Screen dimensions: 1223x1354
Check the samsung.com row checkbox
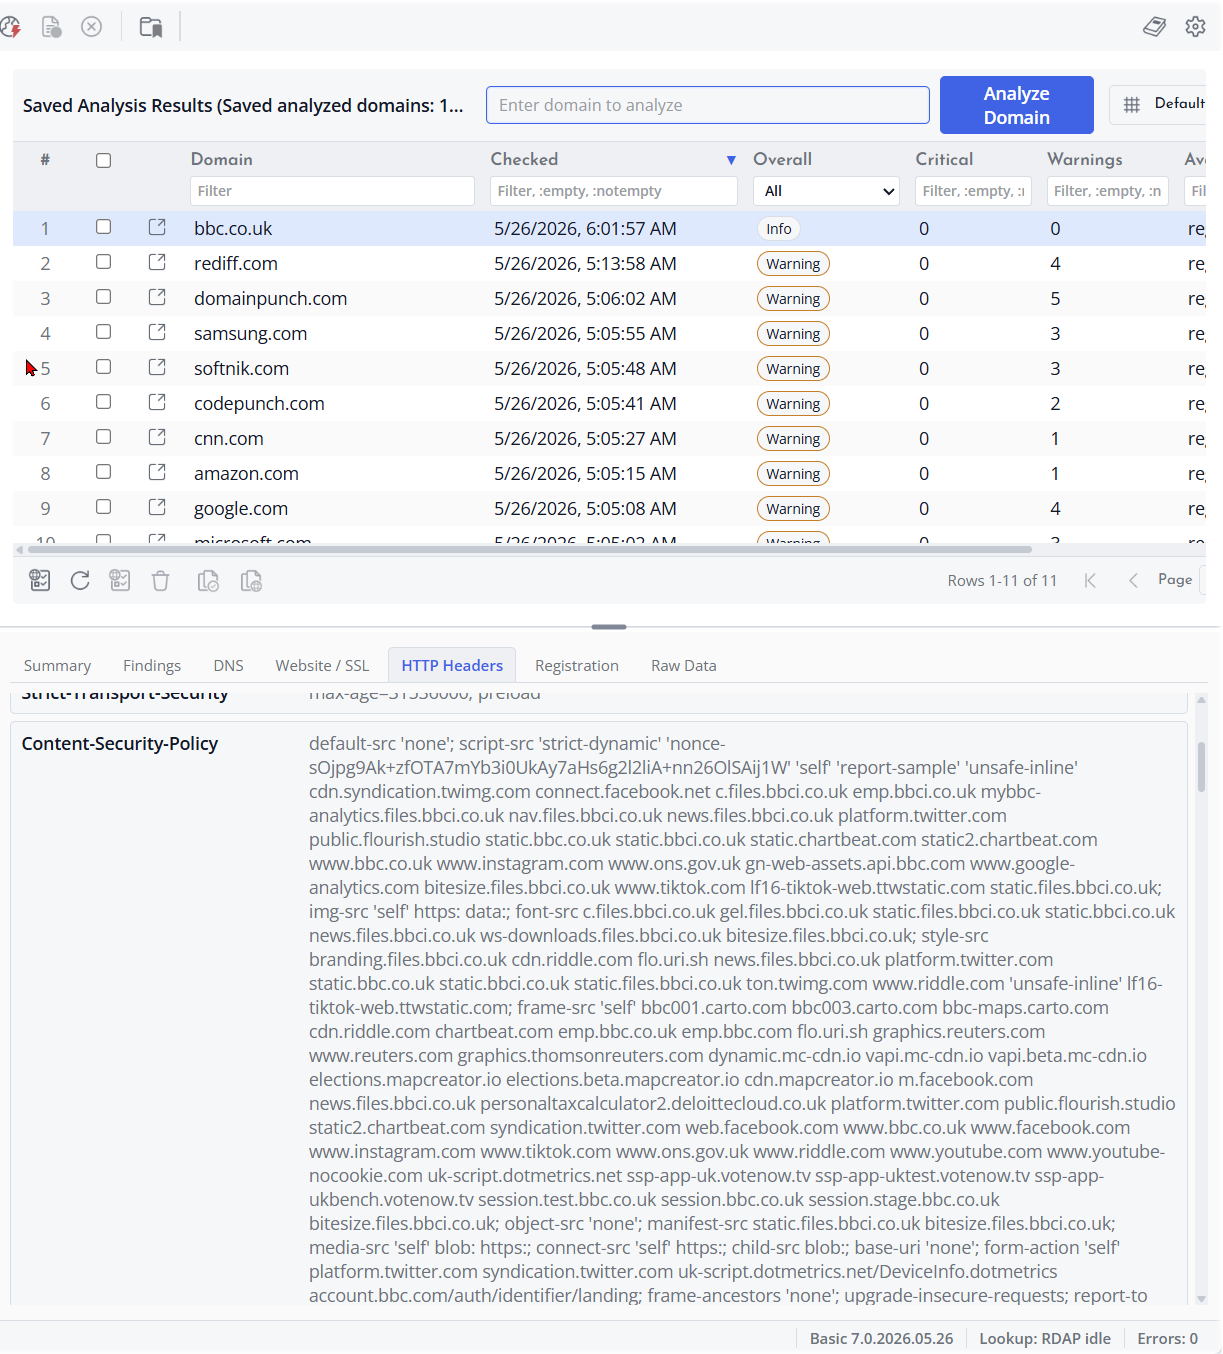point(103,332)
